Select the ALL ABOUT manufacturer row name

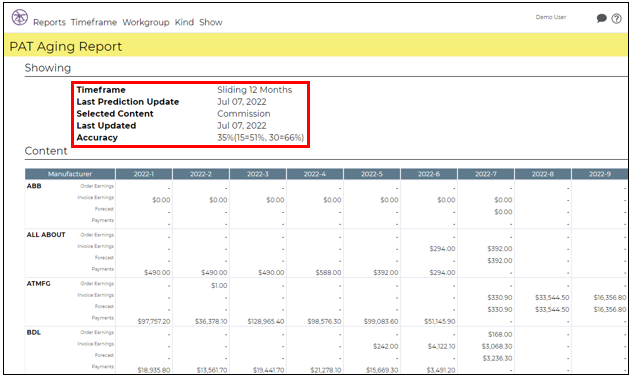(46, 235)
